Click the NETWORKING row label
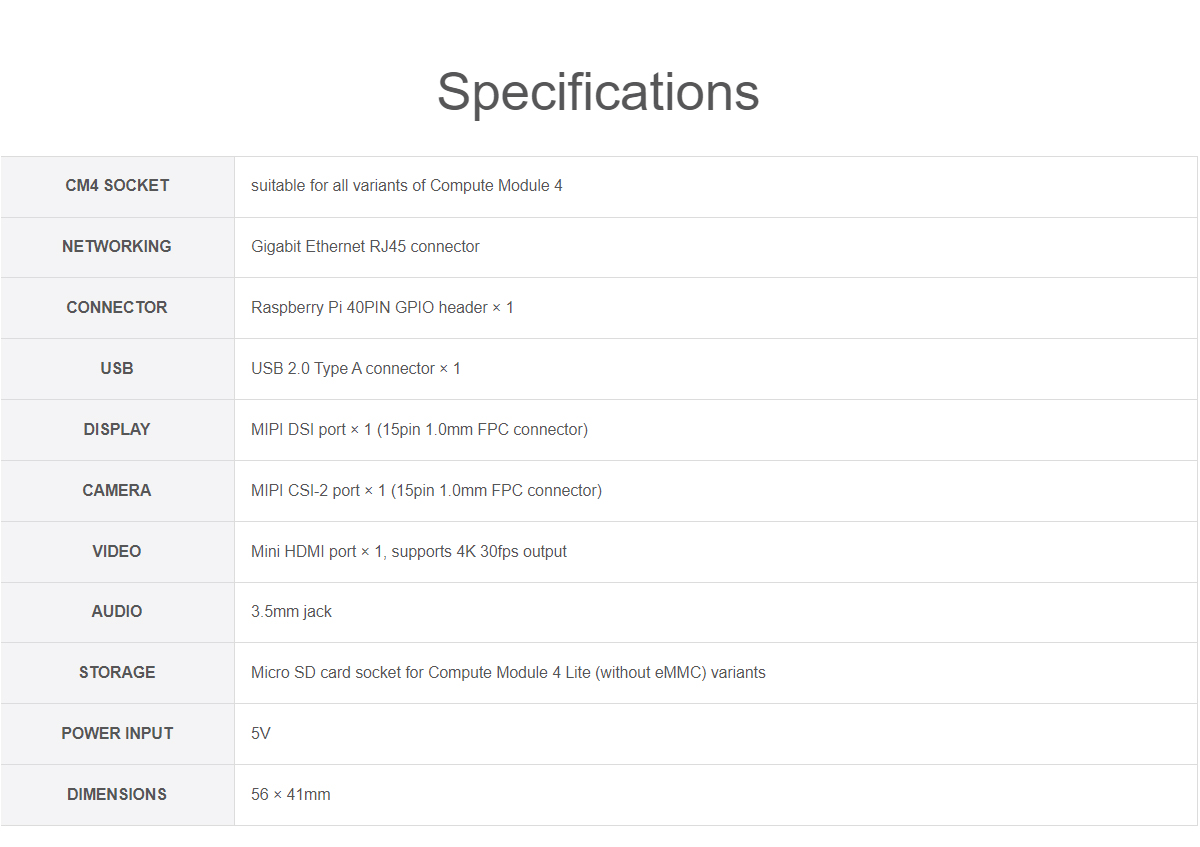 click(x=117, y=246)
